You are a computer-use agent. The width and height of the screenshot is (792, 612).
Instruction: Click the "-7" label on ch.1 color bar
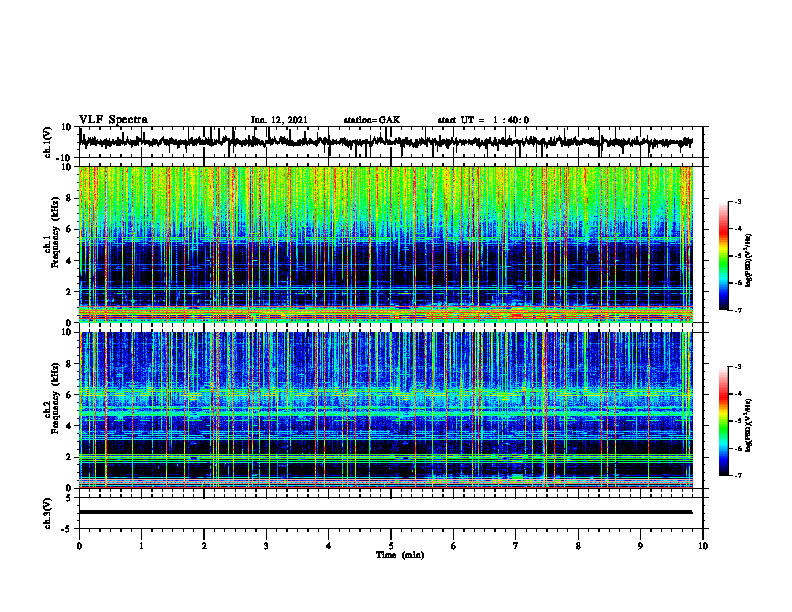(737, 310)
